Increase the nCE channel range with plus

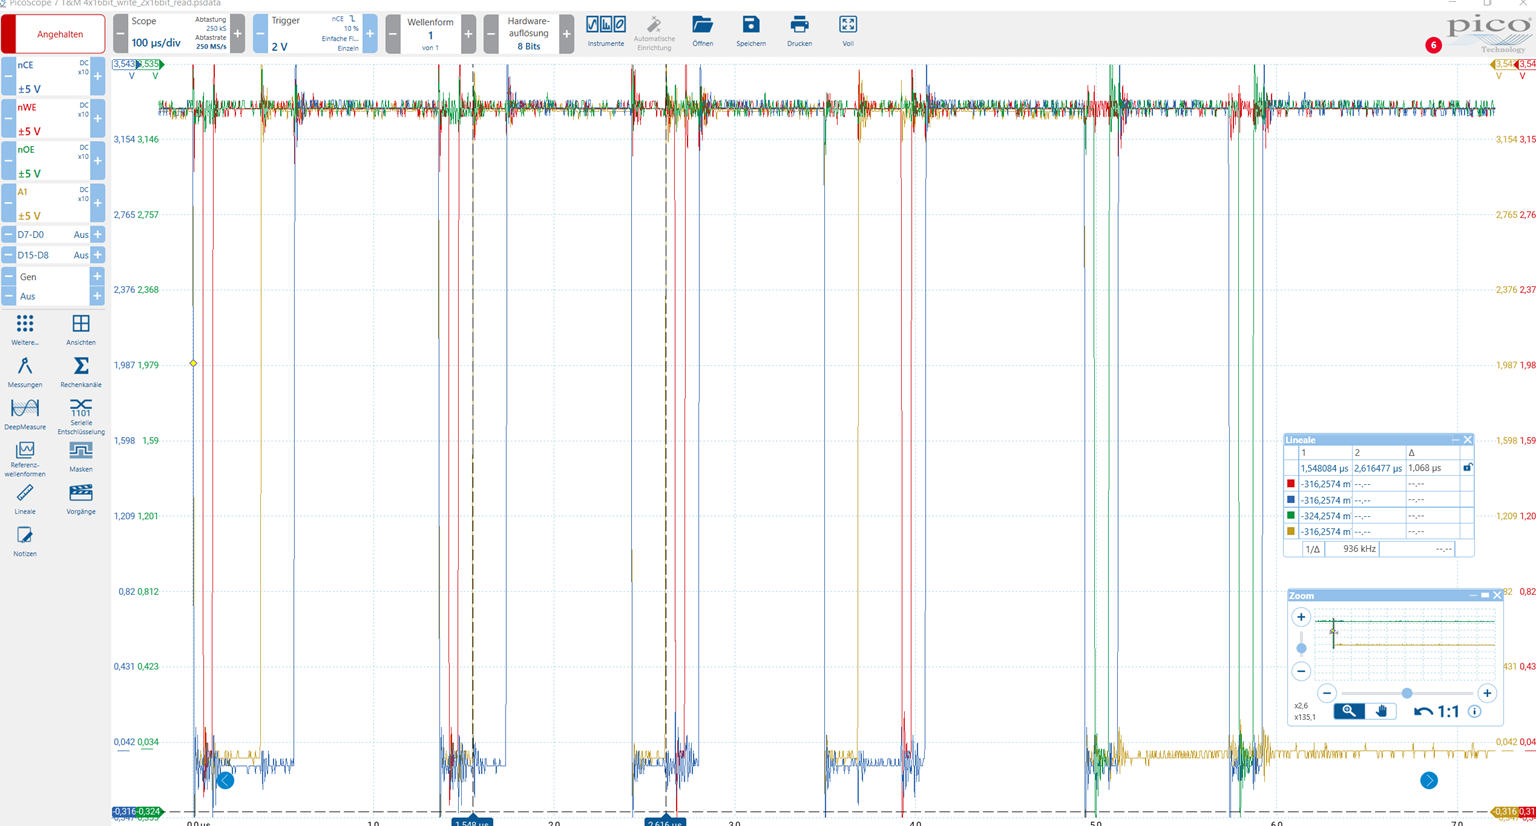[x=97, y=76]
